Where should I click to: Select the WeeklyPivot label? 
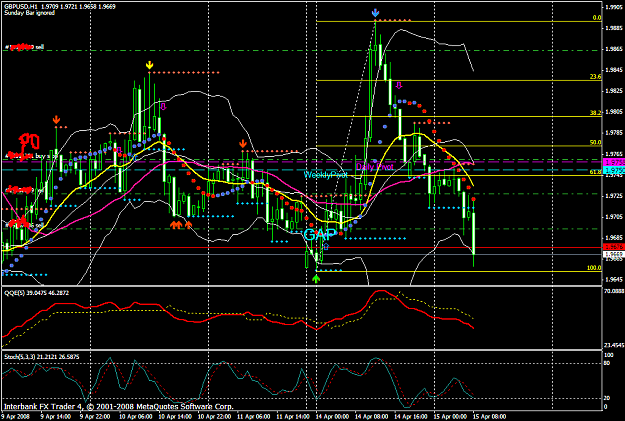(326, 175)
